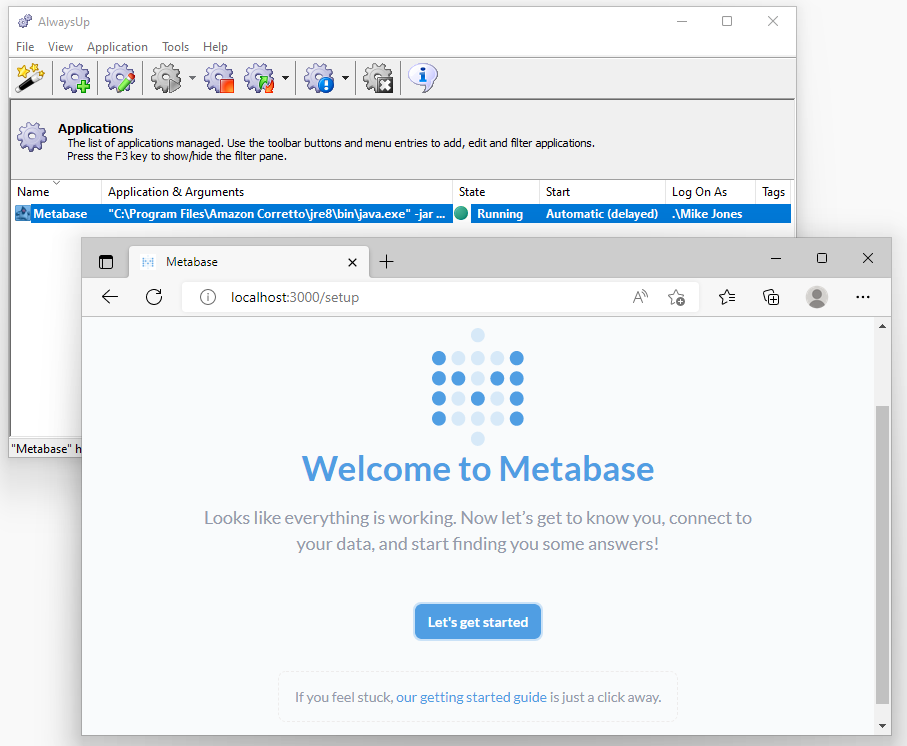Click the browser scrollbar down arrow
The width and height of the screenshot is (907, 746).
tap(882, 726)
